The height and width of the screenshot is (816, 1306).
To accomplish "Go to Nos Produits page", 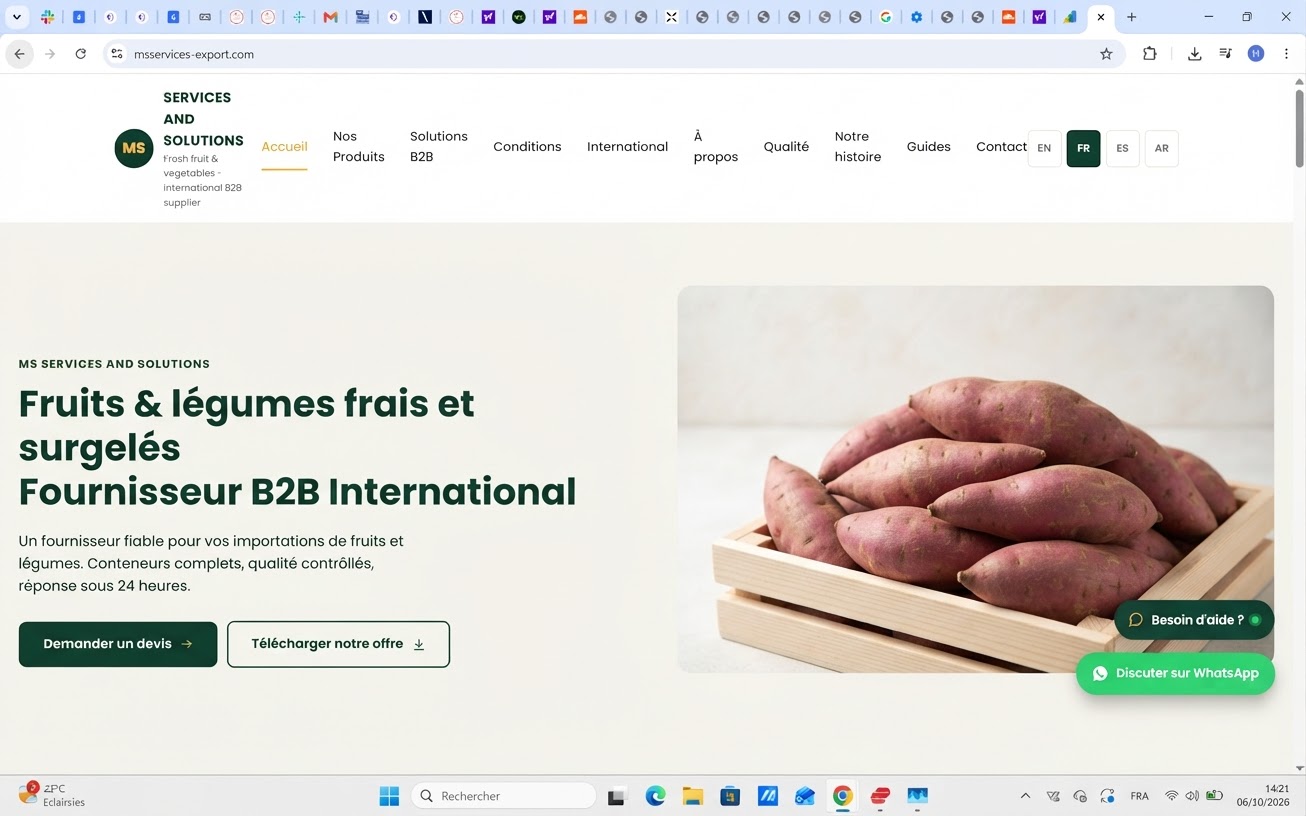I will [359, 147].
